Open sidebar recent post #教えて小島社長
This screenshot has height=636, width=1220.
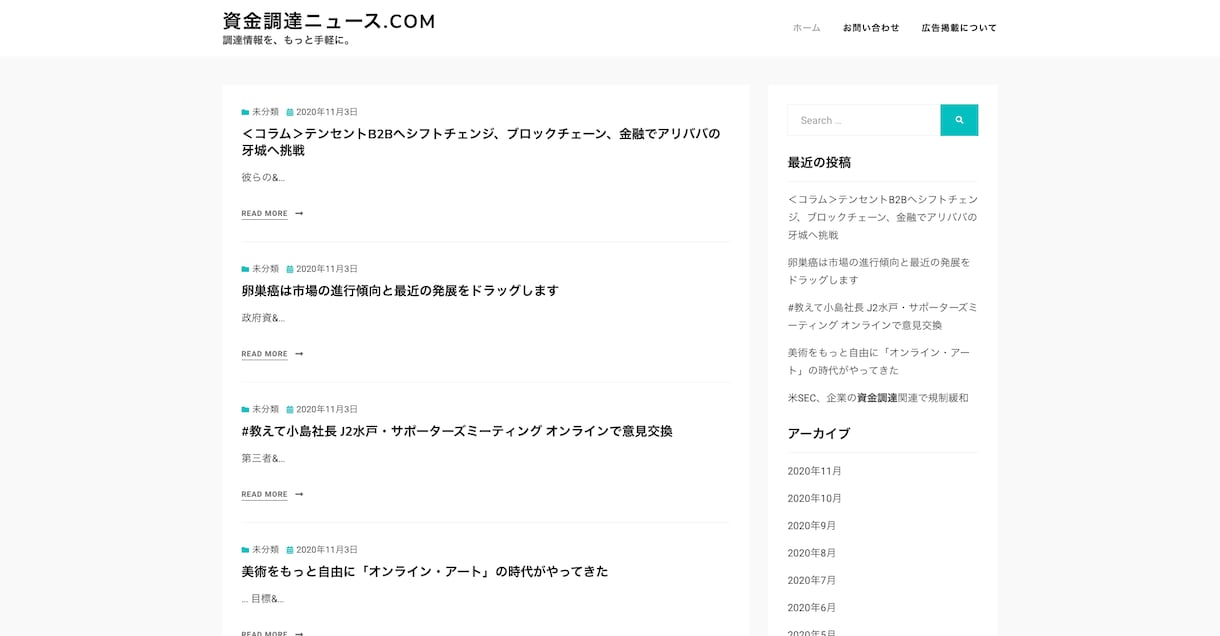point(882,316)
